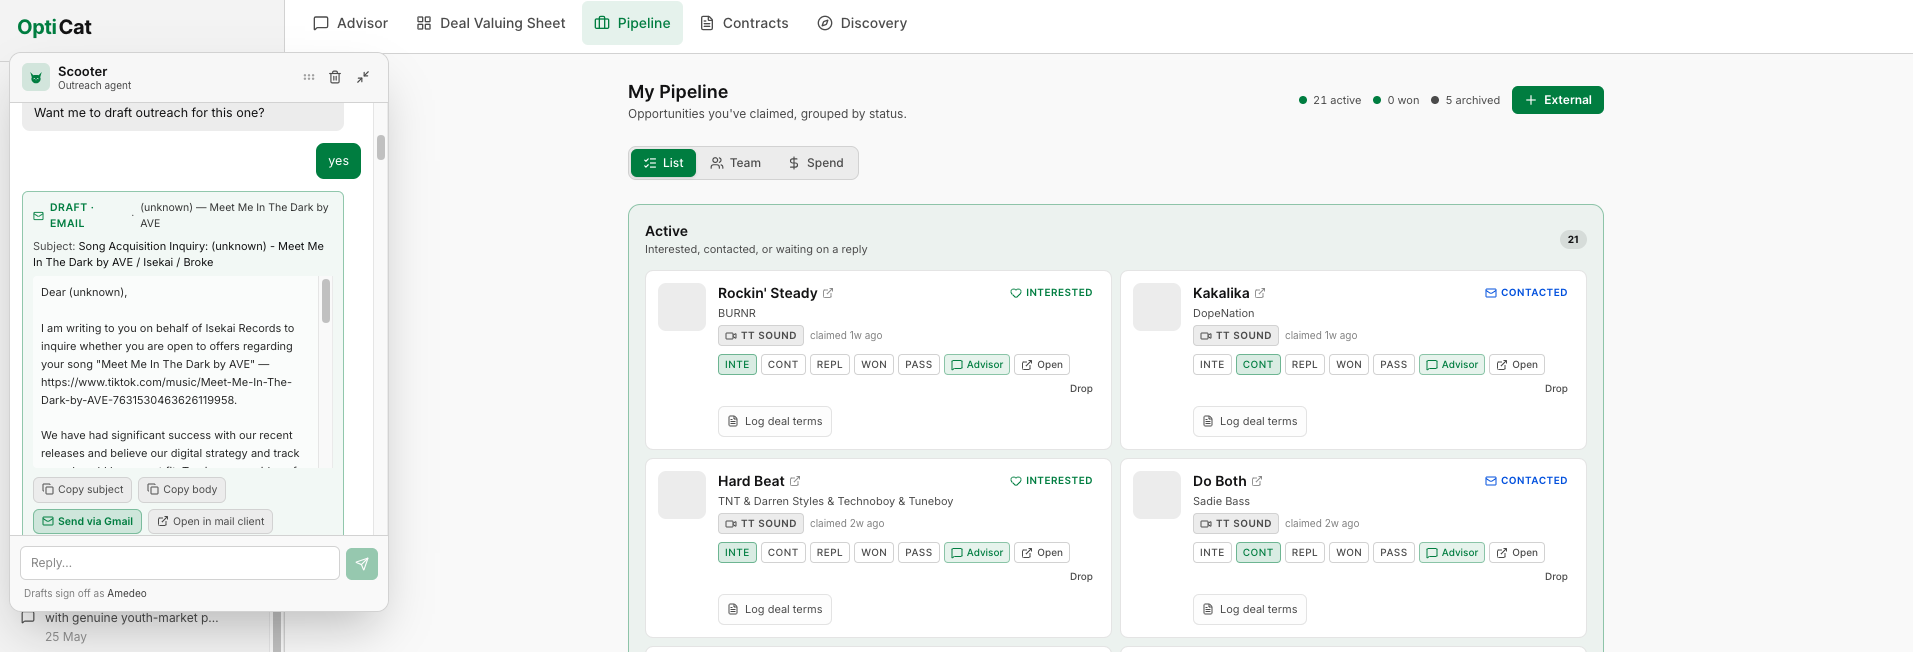Open Advisor for Do Both
1913x652 pixels.
tap(1452, 553)
